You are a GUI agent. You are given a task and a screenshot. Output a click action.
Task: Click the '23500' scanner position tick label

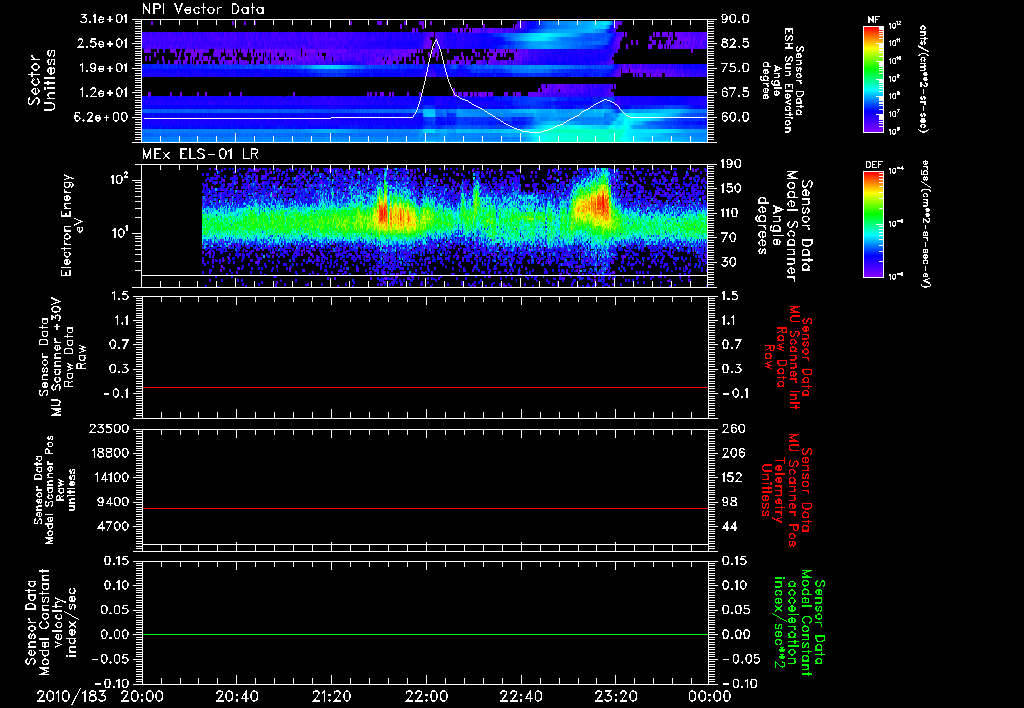click(109, 429)
